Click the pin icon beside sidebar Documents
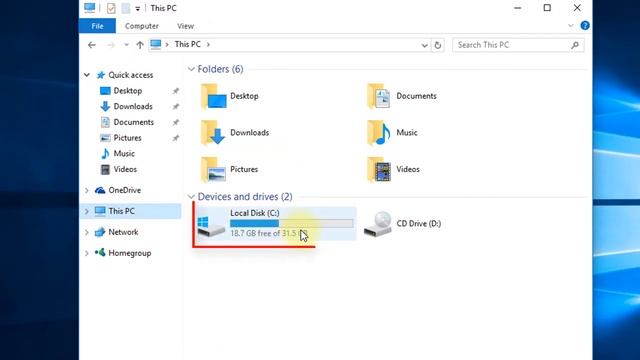Image resolution: width=640 pixels, height=360 pixels. pyautogui.click(x=176, y=122)
